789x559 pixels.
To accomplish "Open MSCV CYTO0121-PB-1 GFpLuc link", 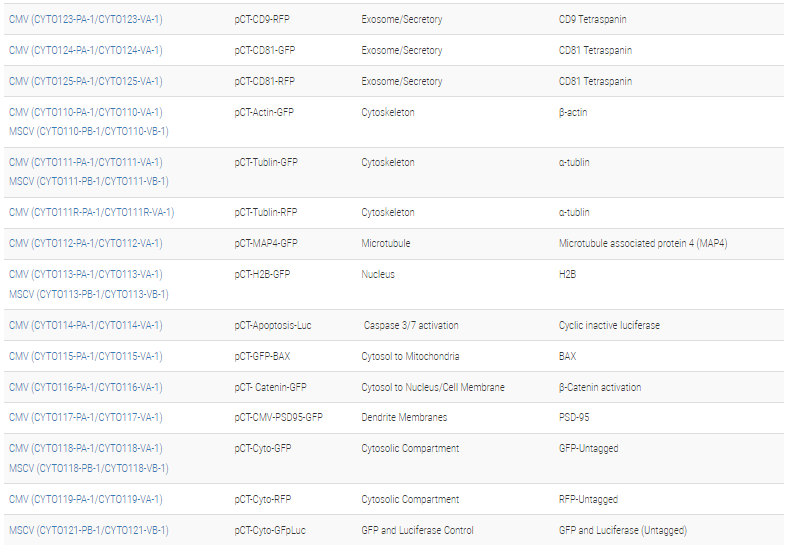I will [x=88, y=530].
